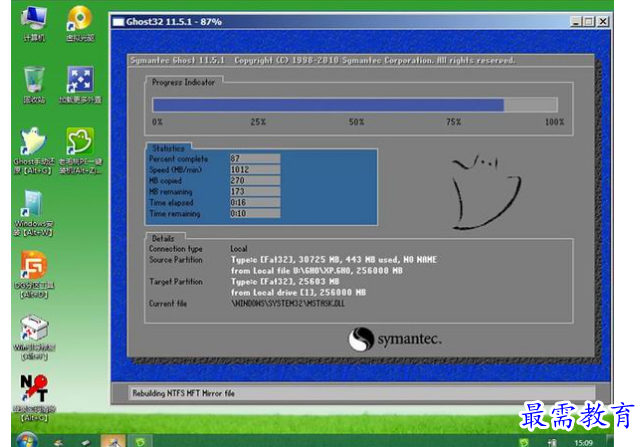Image resolution: width=643 pixels, height=447 pixels.
Task: Open the blue four-arrows desktop shortcut
Action: [80, 85]
